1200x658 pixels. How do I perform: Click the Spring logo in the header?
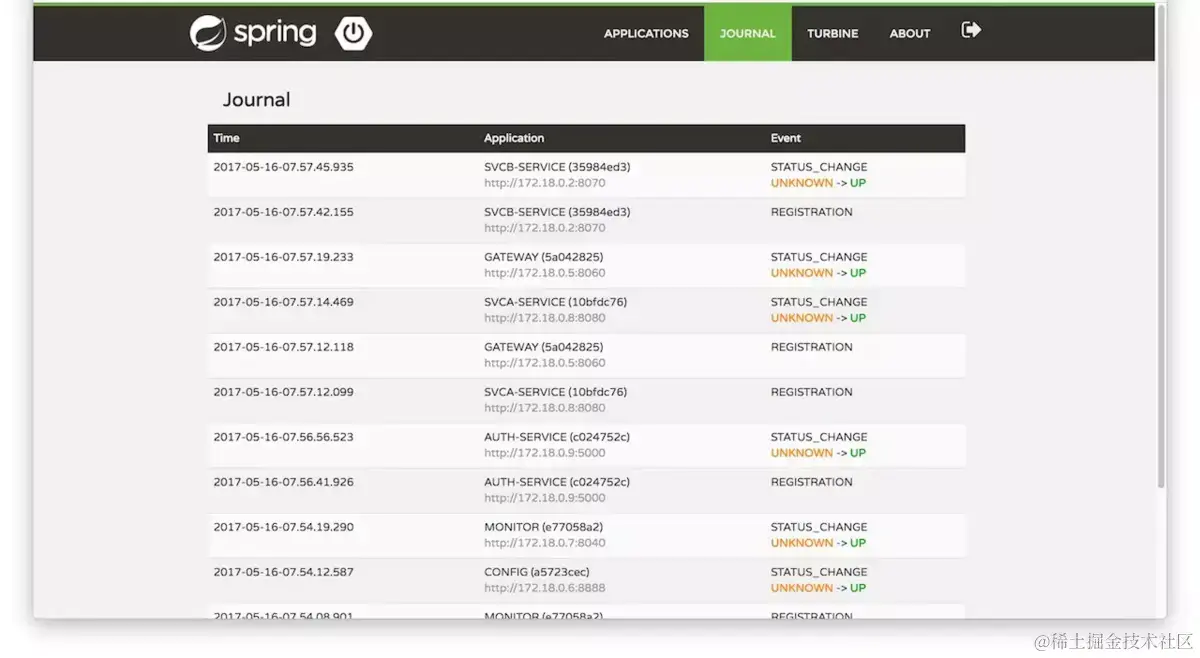coord(253,33)
